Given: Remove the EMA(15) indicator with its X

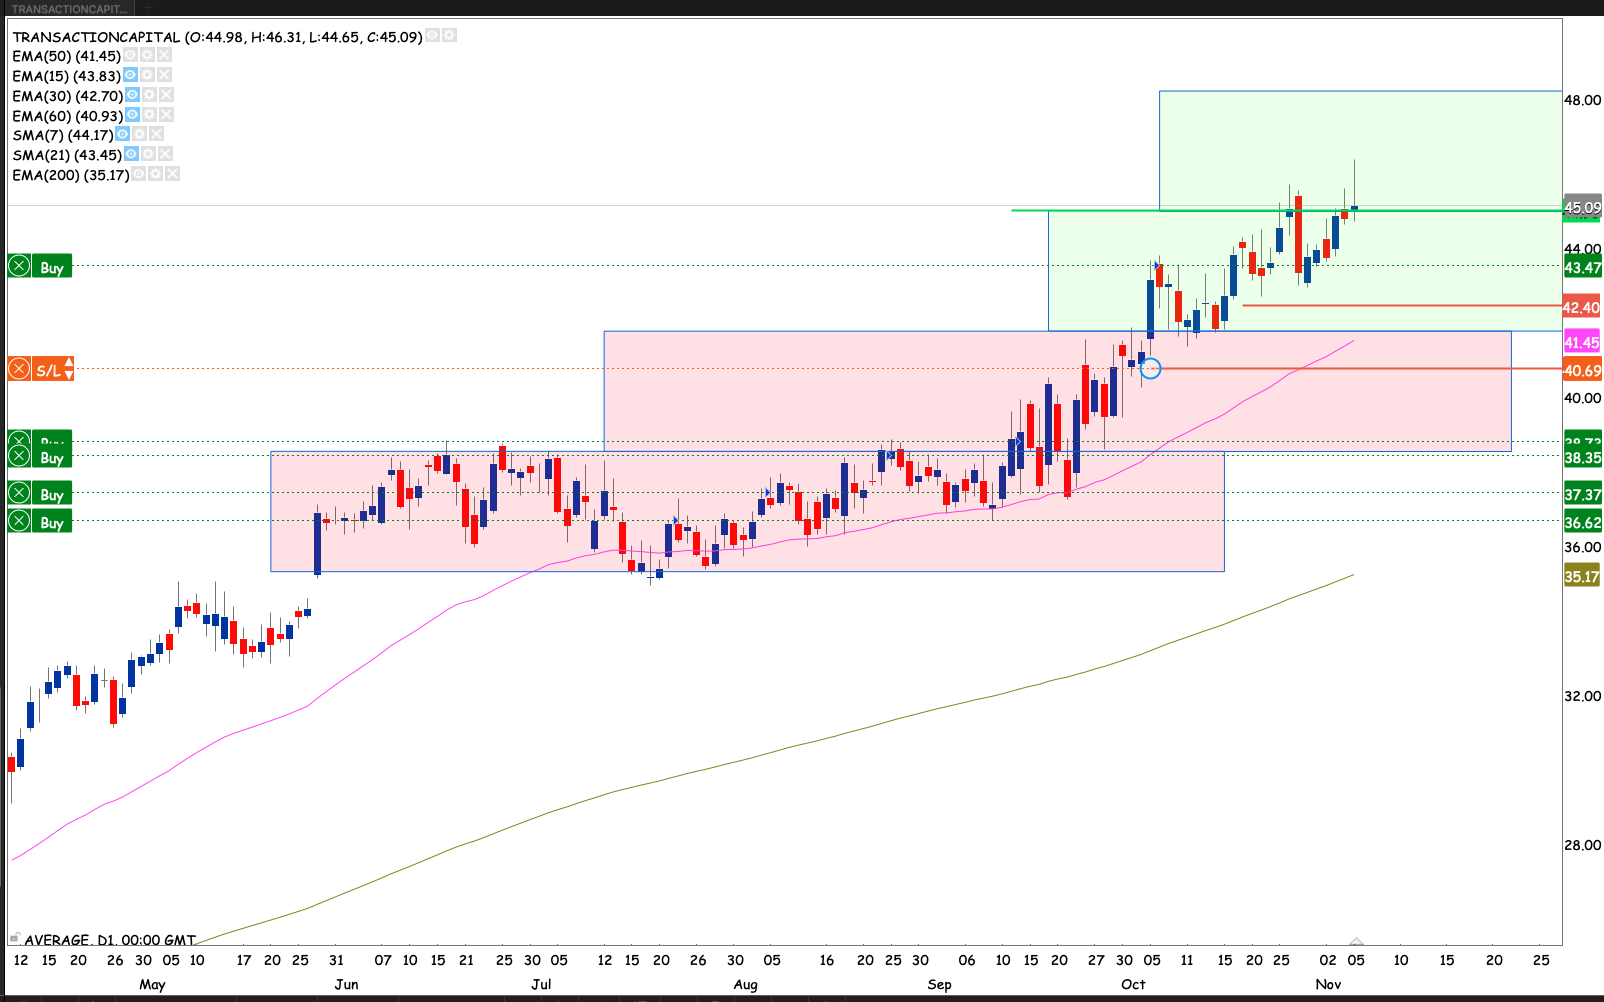Looking at the screenshot, I should point(165,76).
